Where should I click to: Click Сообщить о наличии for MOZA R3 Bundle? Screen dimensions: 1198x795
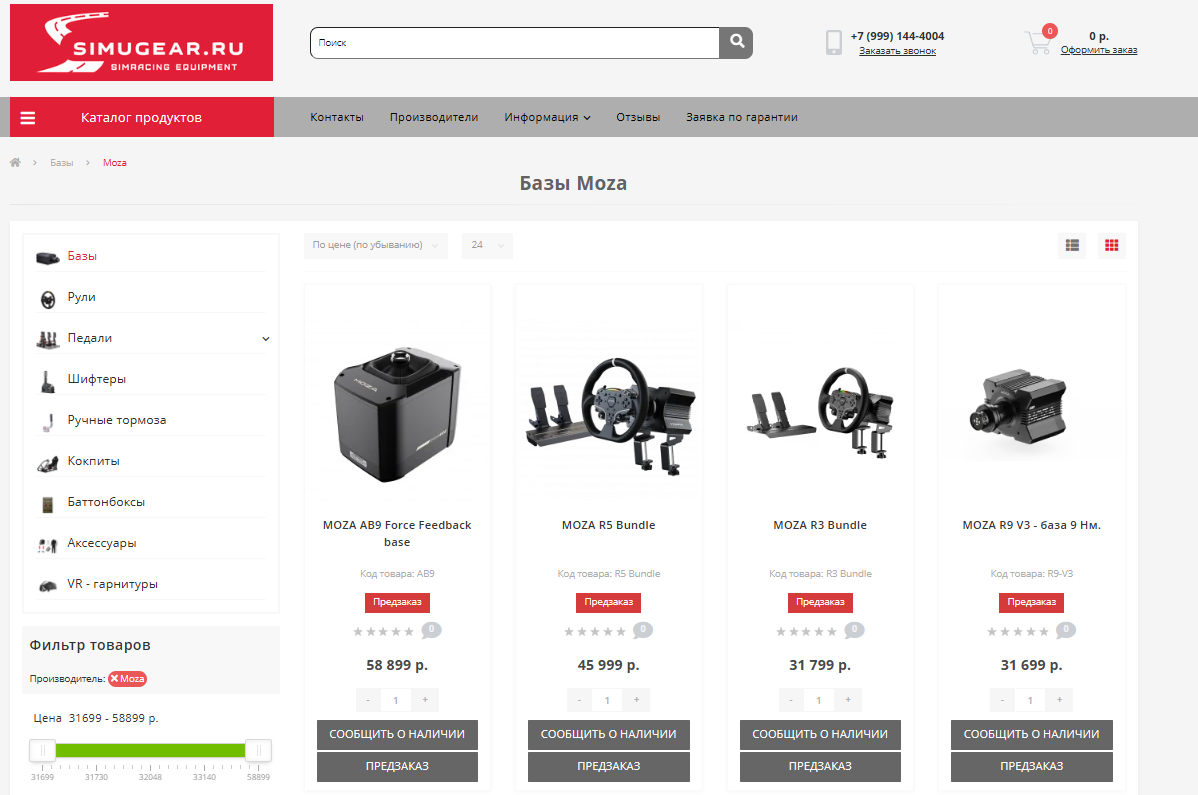point(820,735)
